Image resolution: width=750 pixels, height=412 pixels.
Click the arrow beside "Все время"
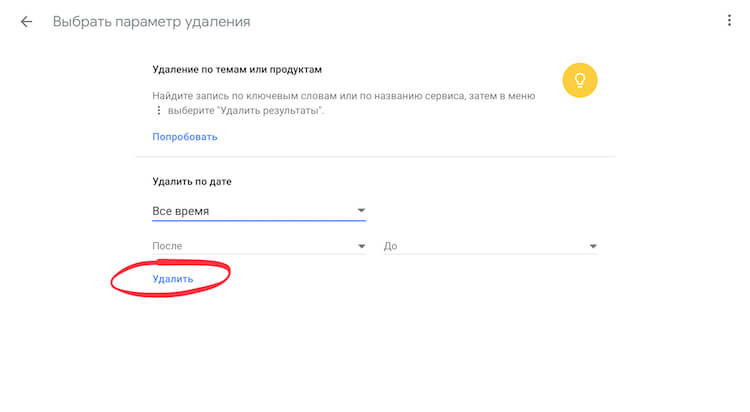361,211
